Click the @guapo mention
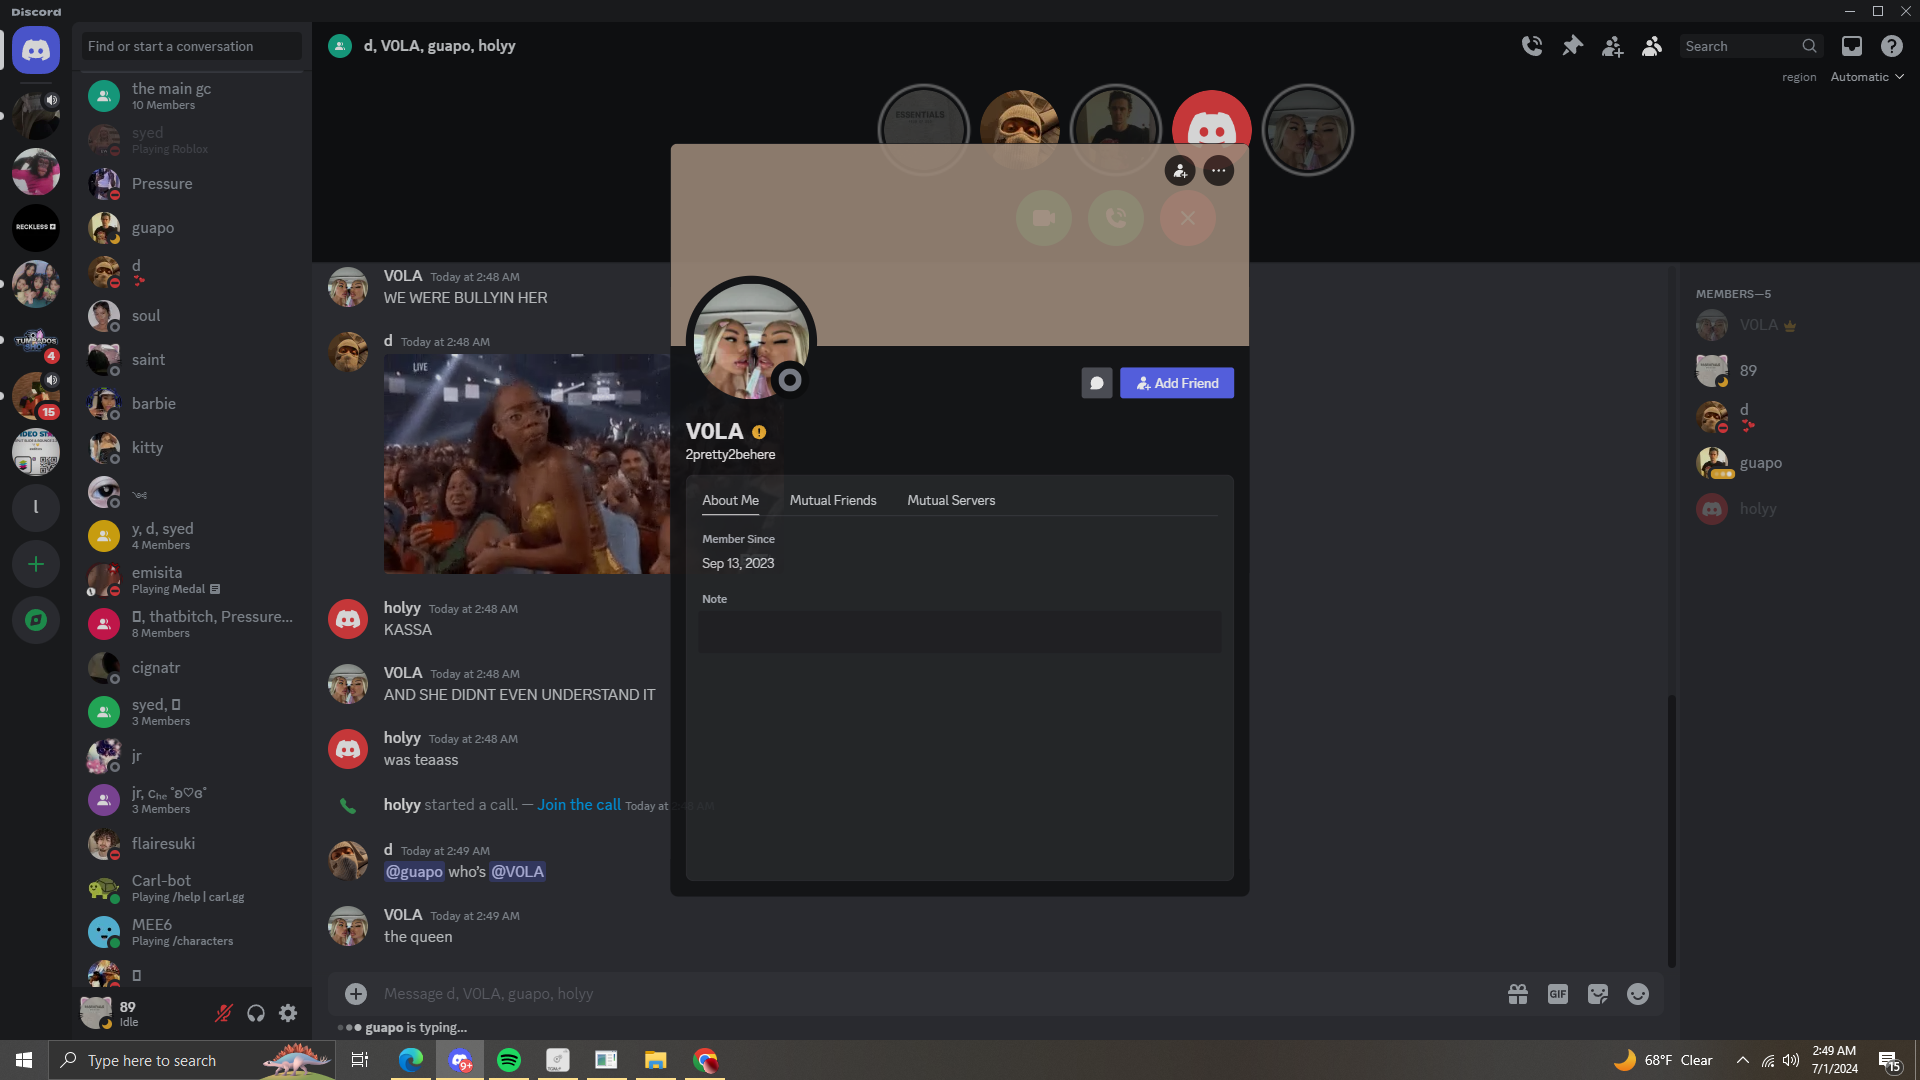Image resolution: width=1920 pixels, height=1080 pixels. click(x=414, y=872)
